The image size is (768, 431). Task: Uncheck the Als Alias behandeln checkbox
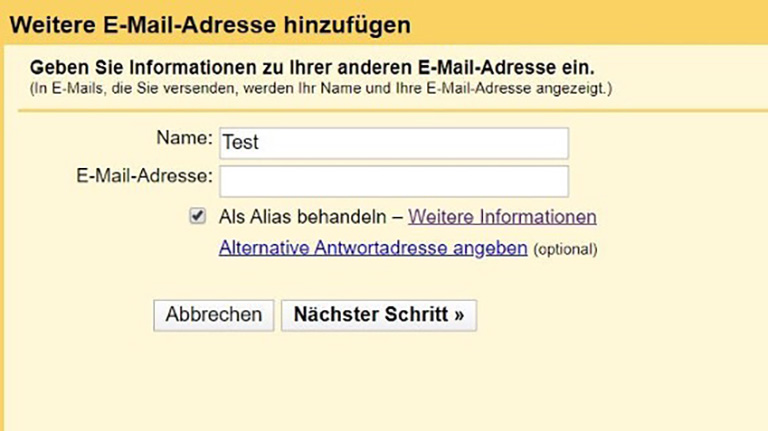pos(198,216)
